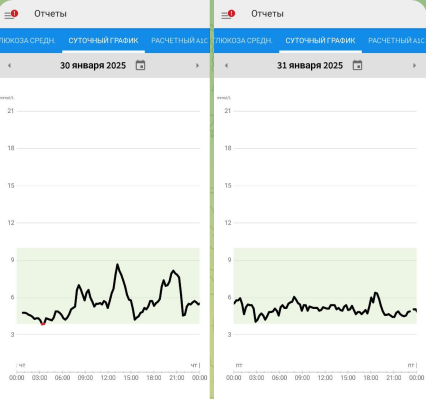Go to previous day from 30 января 2025
426x399 pixels.
pos(9,66)
